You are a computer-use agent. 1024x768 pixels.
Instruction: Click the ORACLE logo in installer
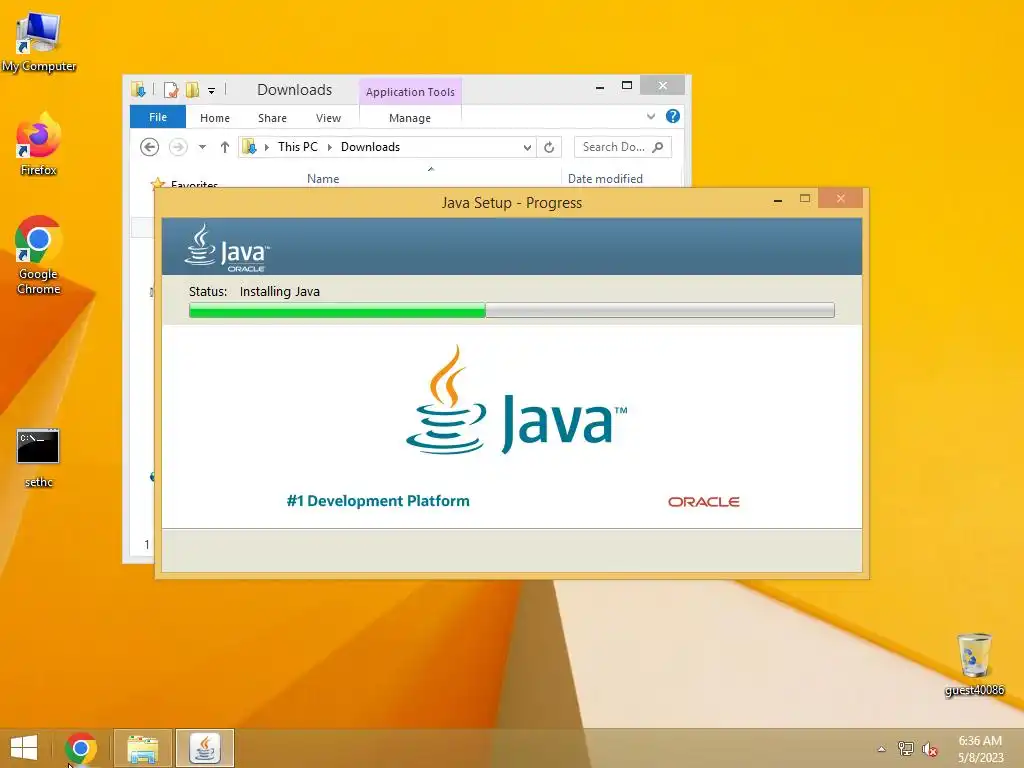(x=703, y=502)
